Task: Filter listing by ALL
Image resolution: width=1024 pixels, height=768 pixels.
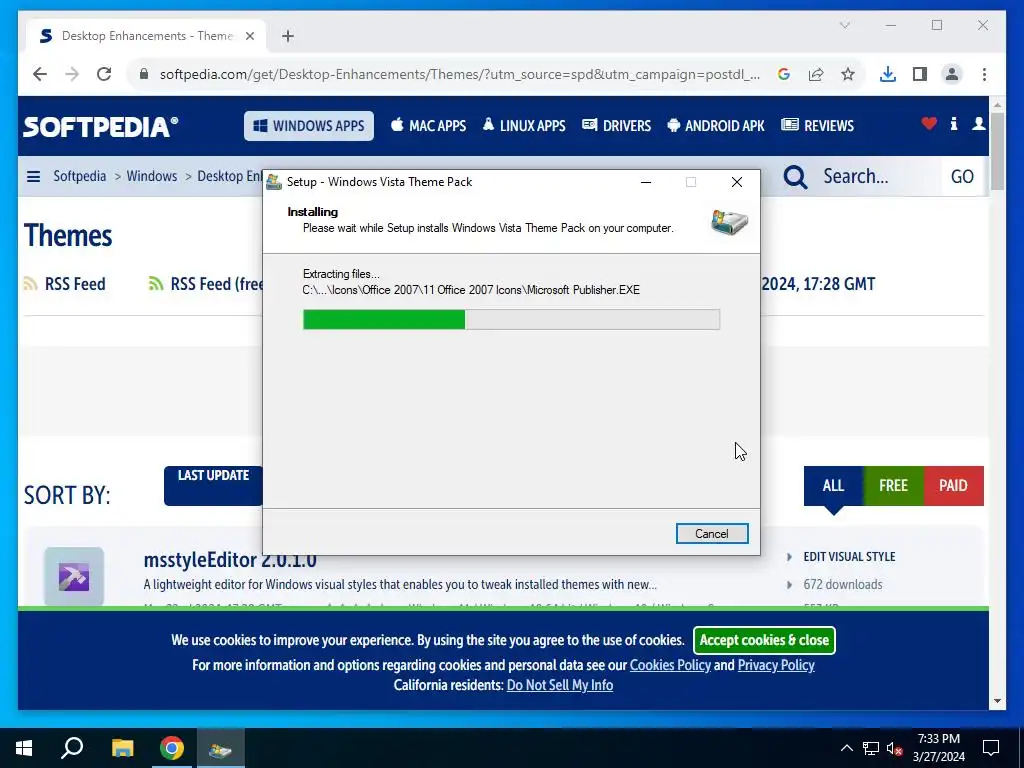Action: tap(833, 485)
